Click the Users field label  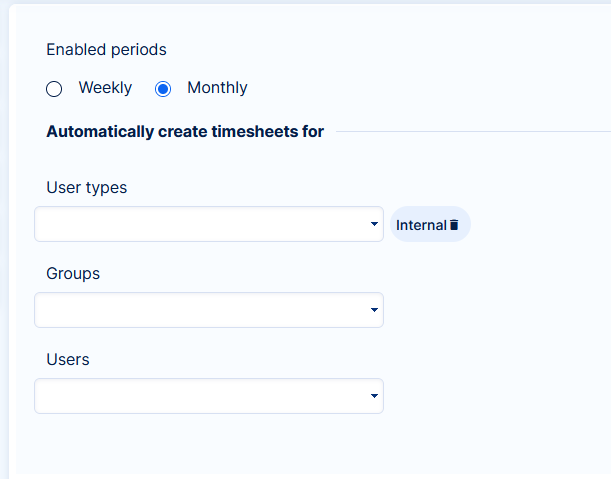point(67,359)
